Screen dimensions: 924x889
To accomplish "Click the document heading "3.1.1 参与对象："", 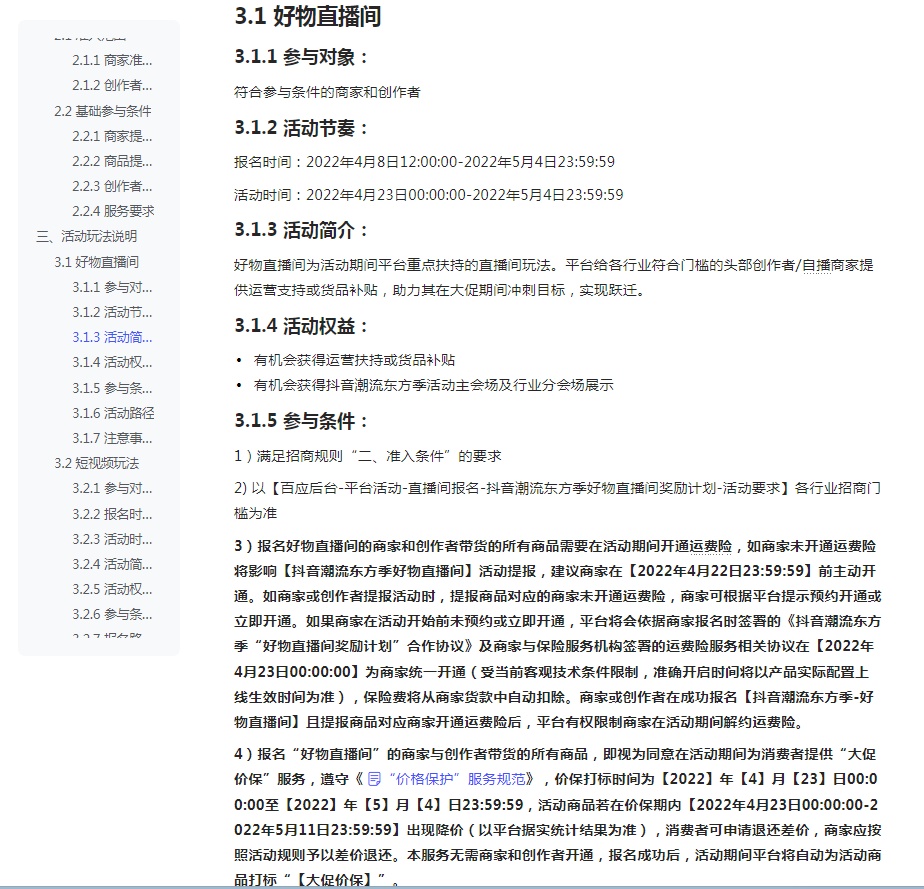I will coord(301,57).
